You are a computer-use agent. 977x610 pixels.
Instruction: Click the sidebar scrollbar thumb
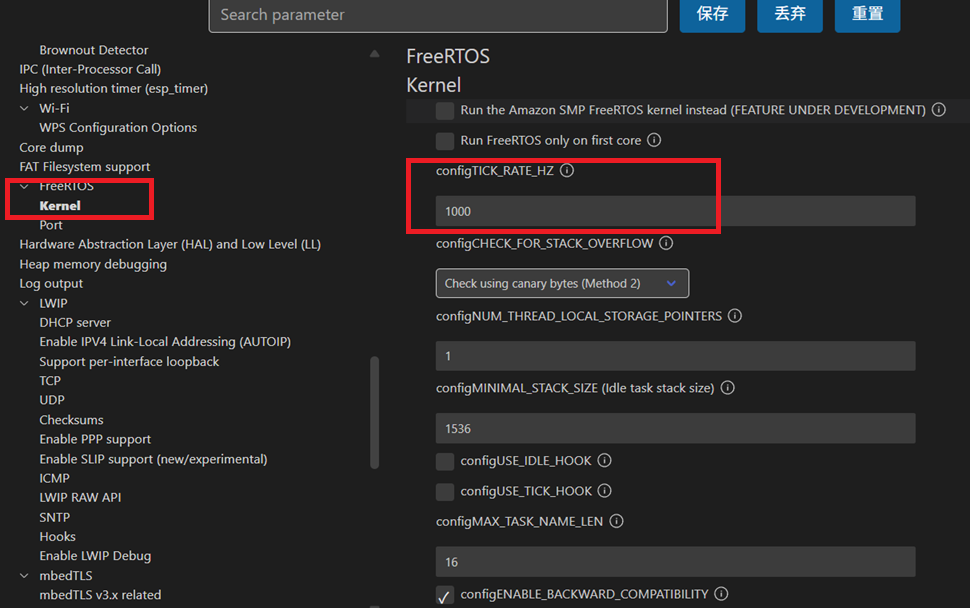pos(374,412)
